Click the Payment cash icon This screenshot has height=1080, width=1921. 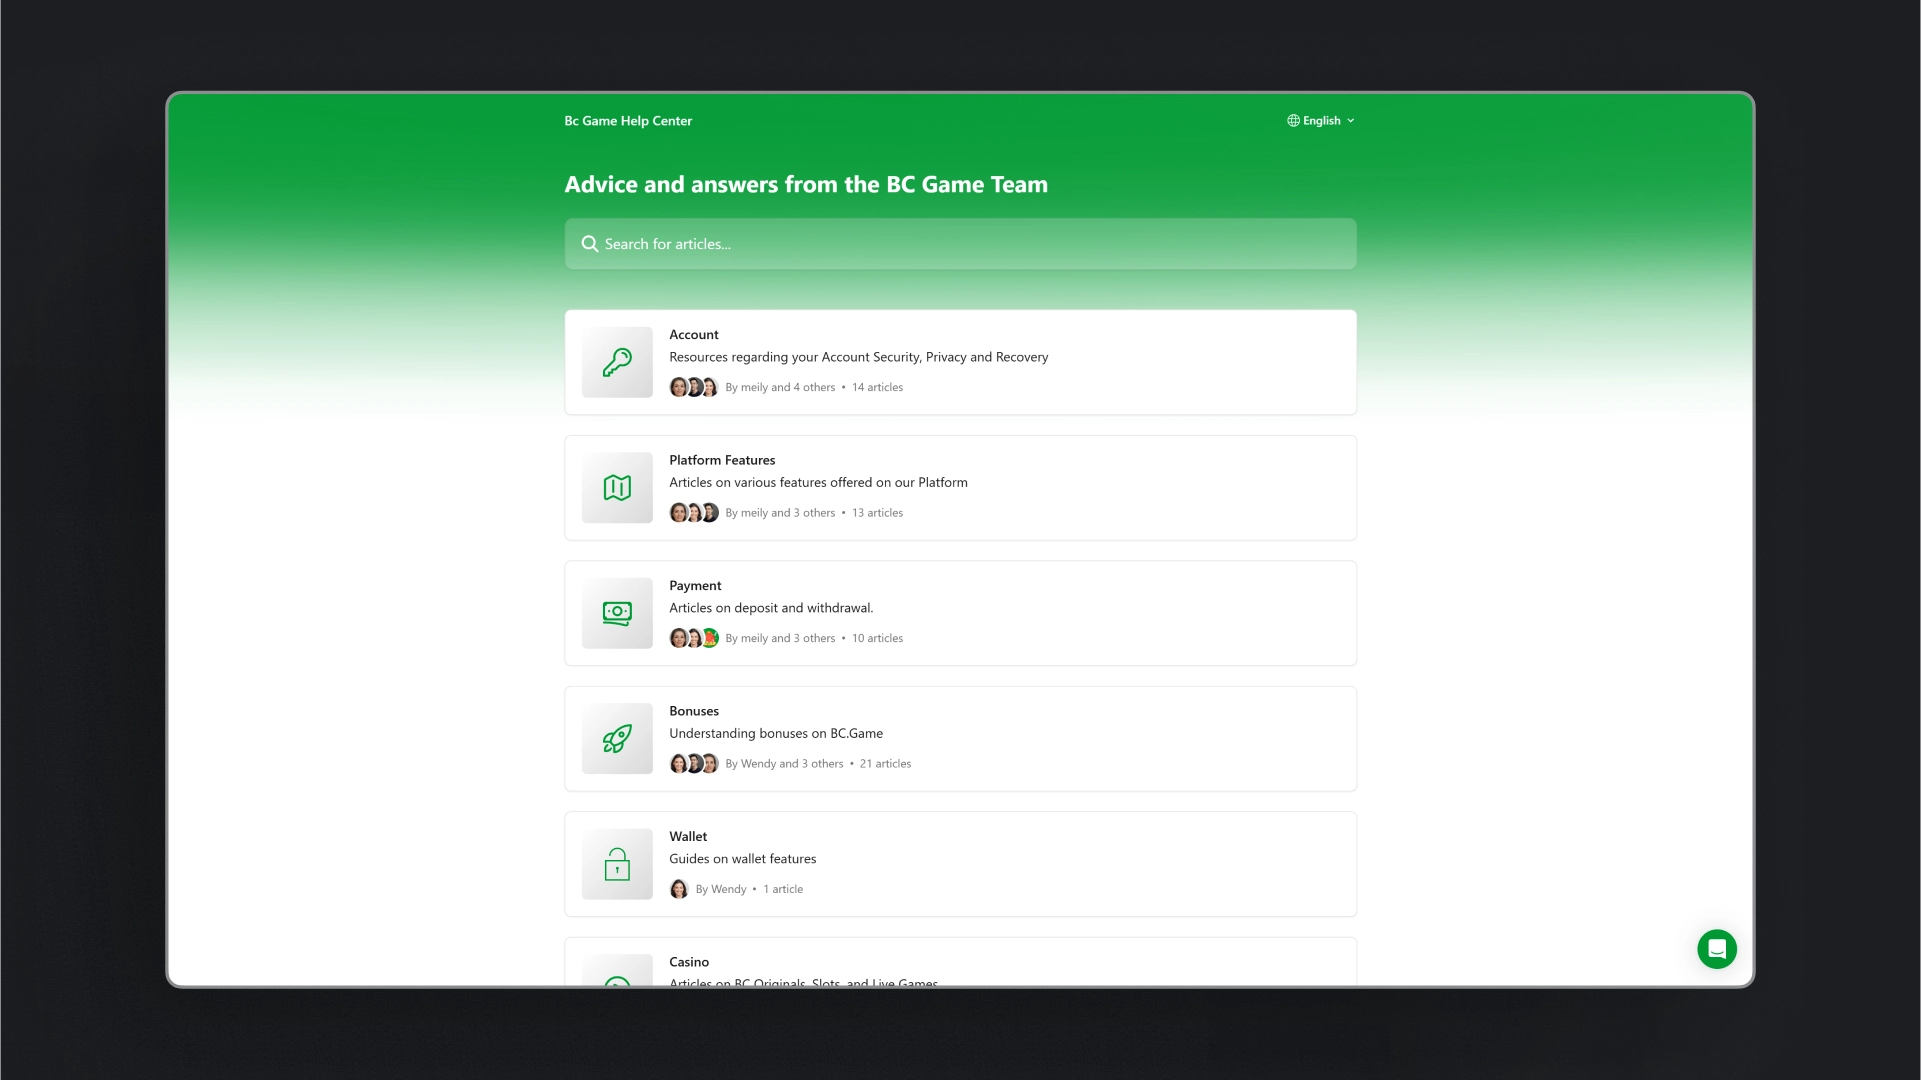[x=617, y=613]
